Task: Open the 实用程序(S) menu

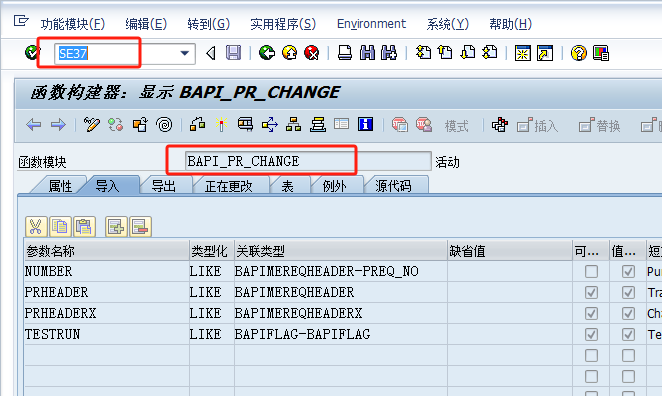Action: 283,24
